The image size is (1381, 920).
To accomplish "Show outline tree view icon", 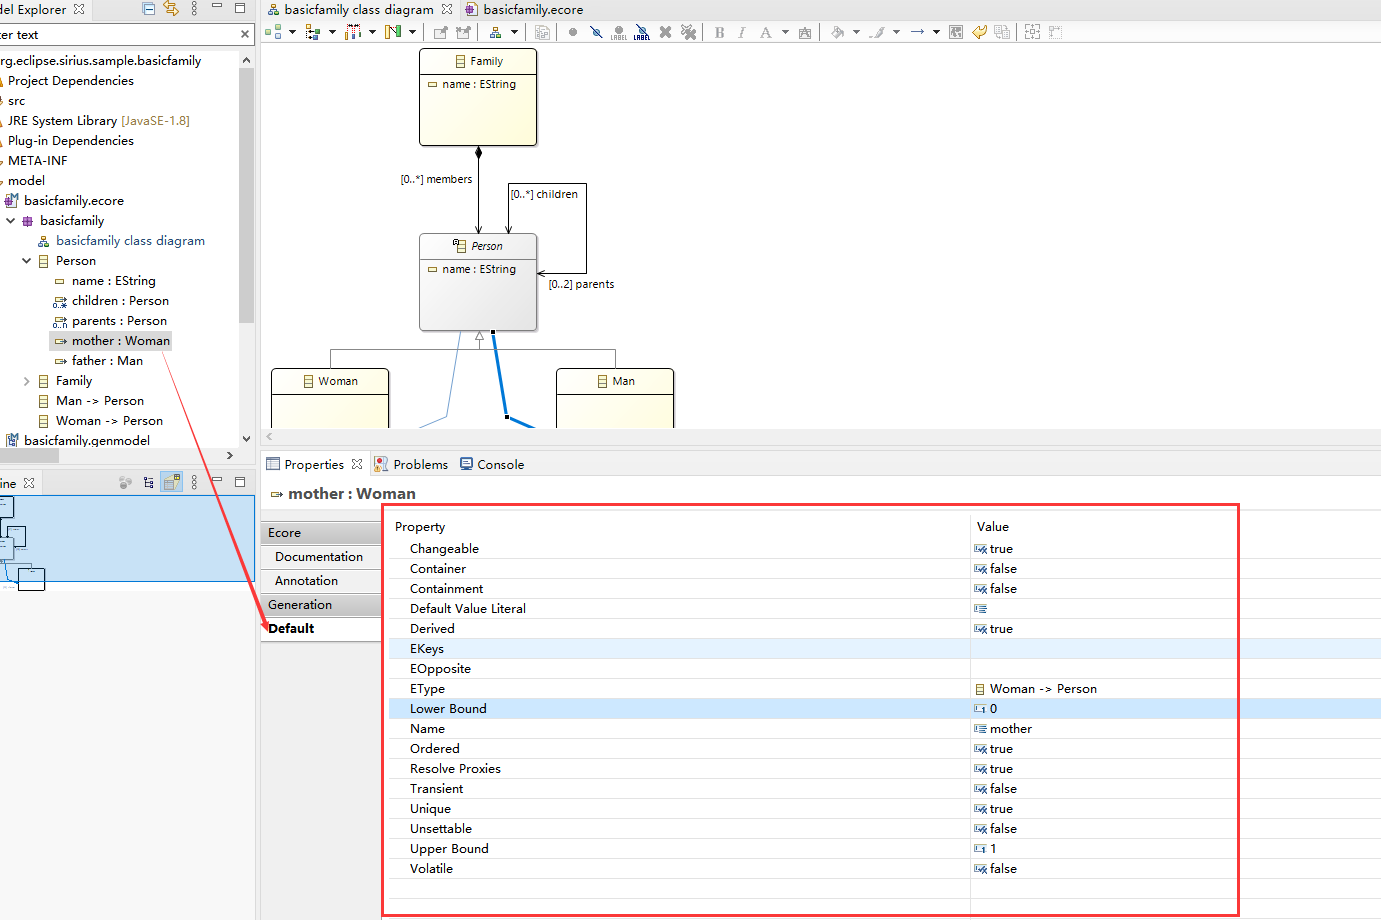I will [x=149, y=482].
